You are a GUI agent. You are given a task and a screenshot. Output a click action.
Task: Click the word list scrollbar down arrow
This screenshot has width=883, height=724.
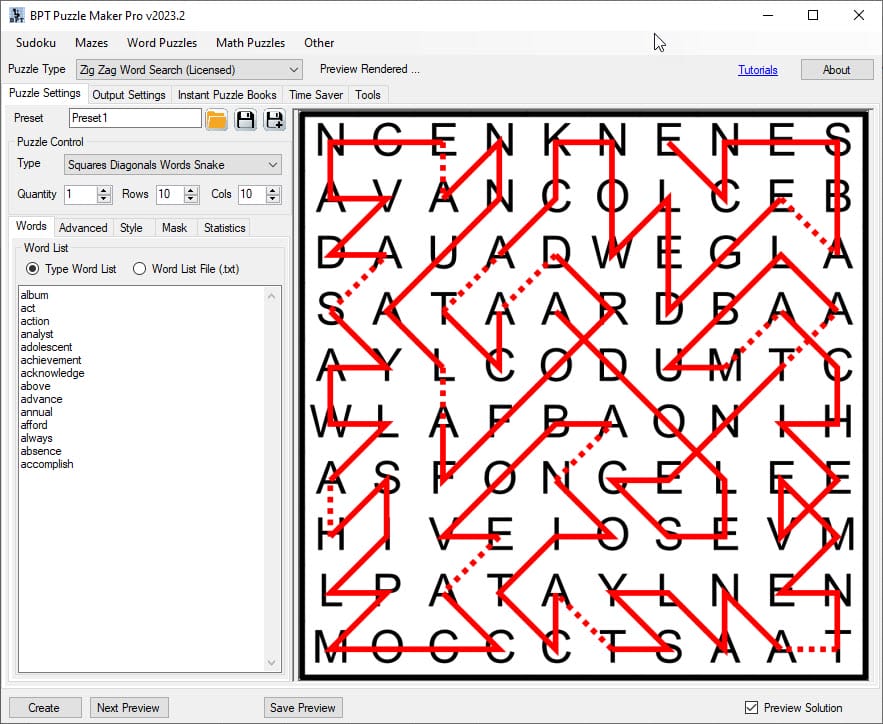coord(273,663)
